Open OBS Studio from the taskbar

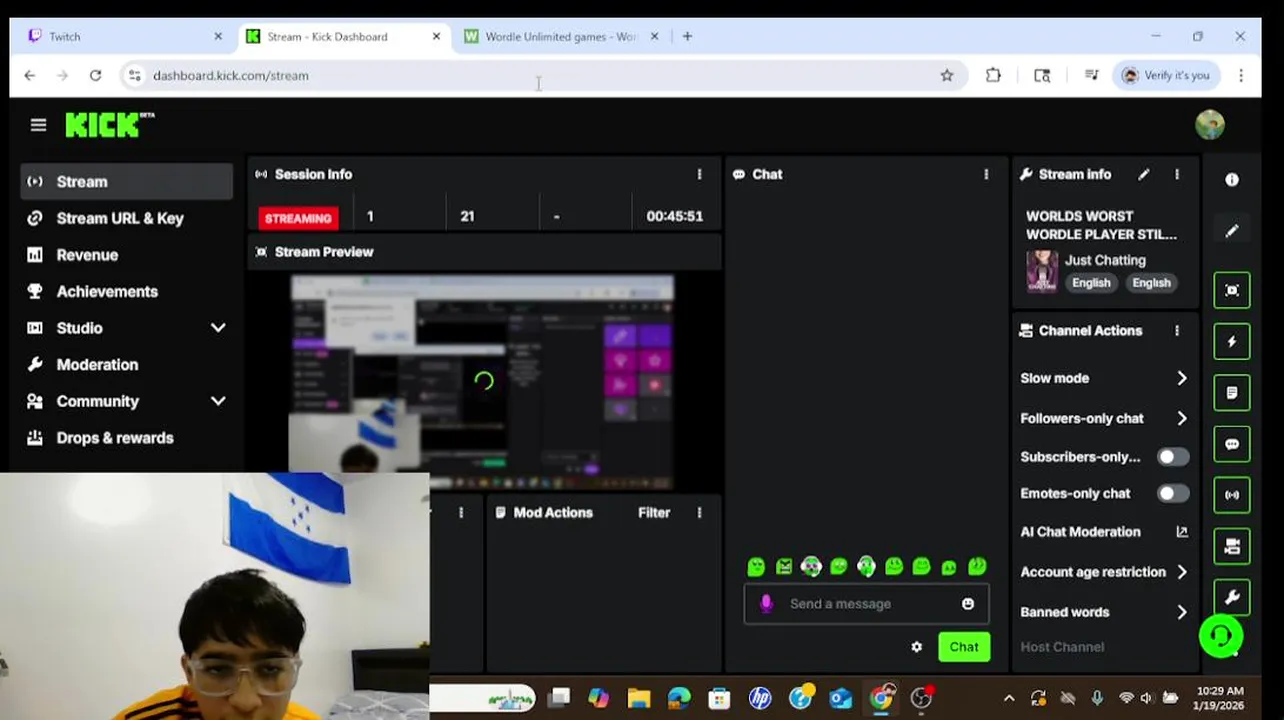click(x=922, y=698)
